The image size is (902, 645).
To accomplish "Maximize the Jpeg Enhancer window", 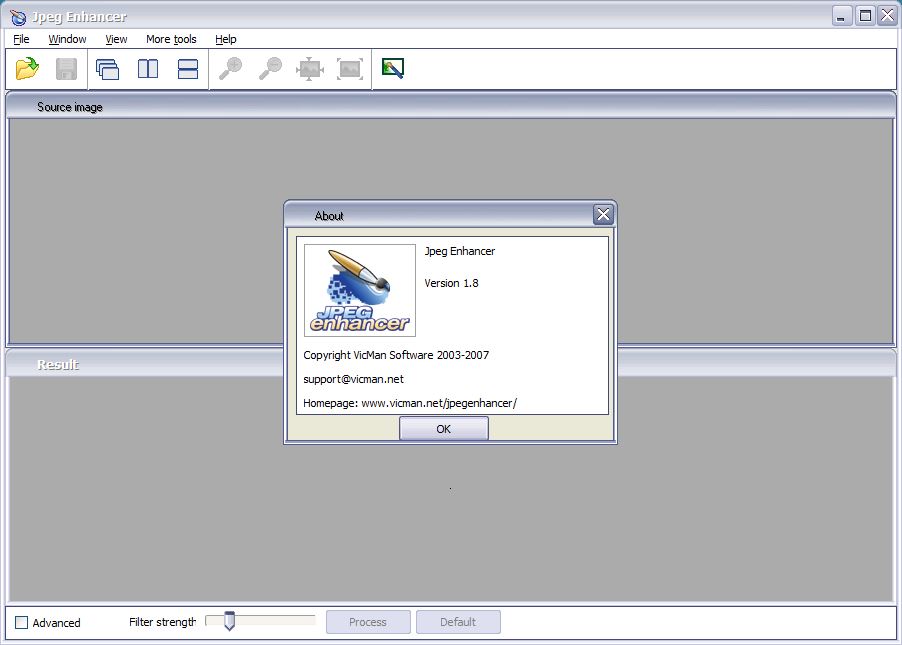I will click(x=865, y=16).
